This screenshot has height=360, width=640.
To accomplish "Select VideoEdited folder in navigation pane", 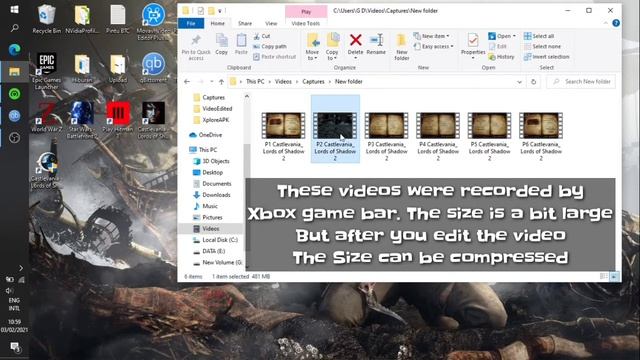I will pyautogui.click(x=217, y=109).
